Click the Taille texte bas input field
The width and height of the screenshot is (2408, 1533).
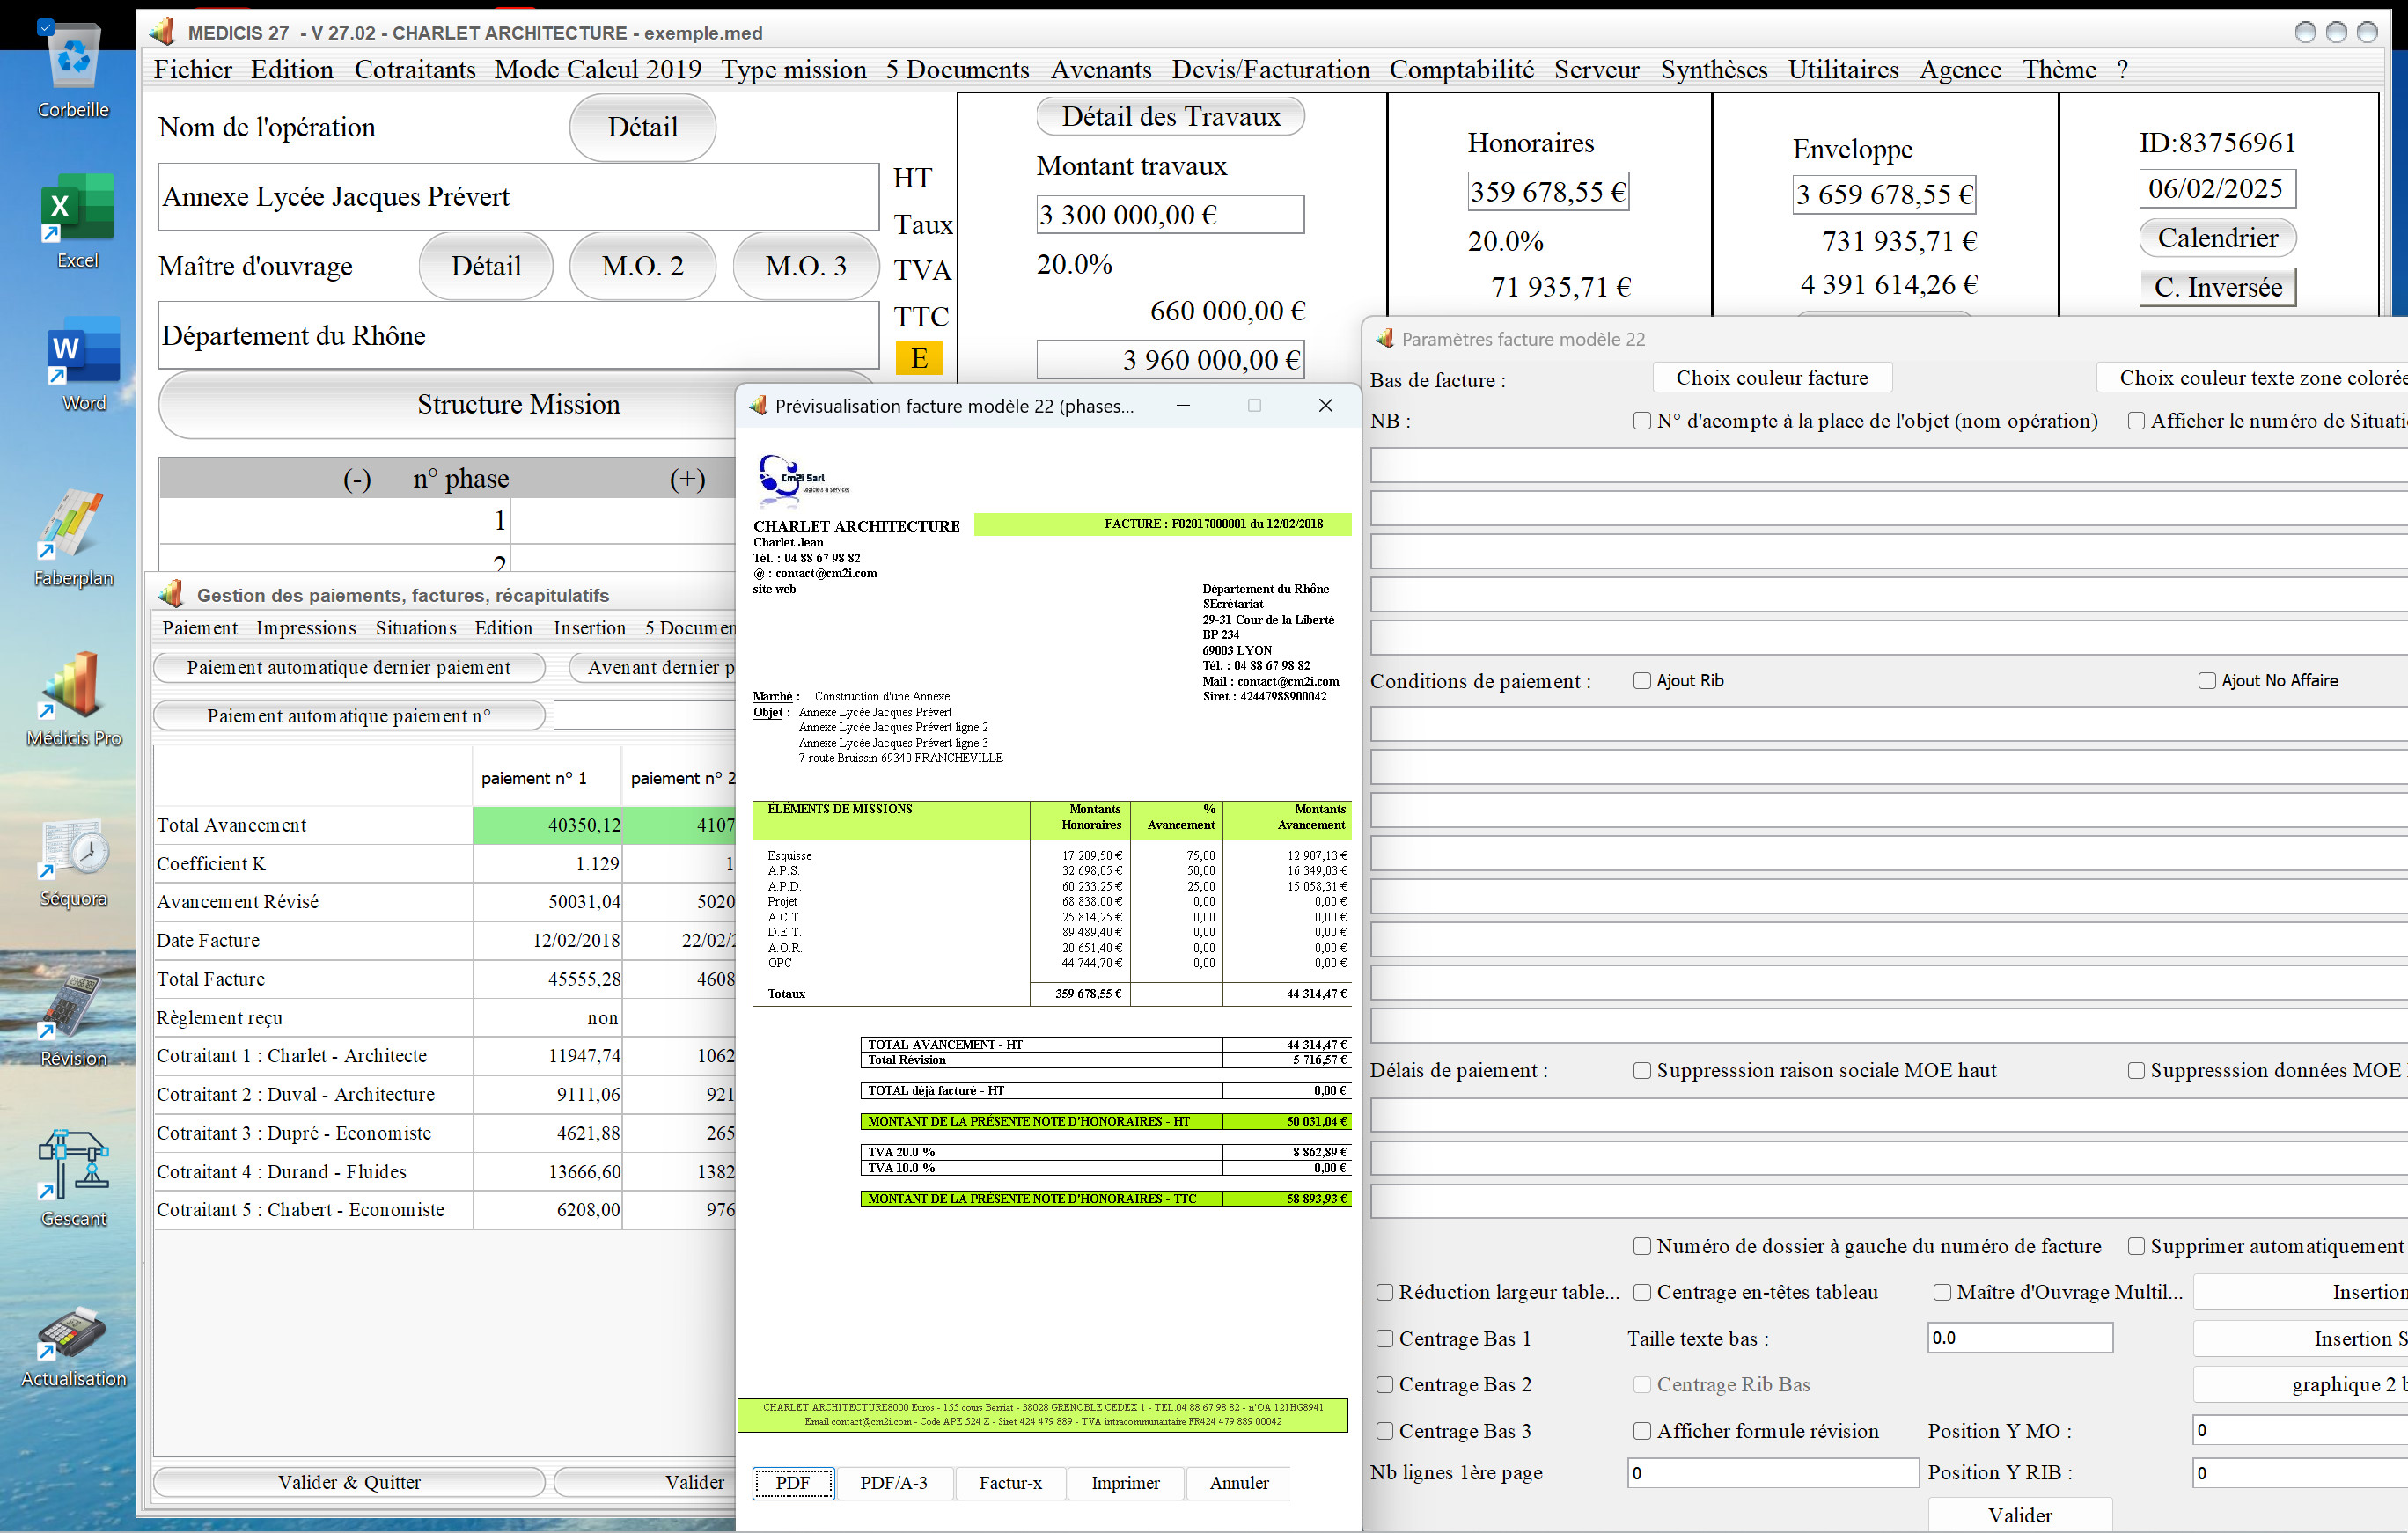2019,1338
